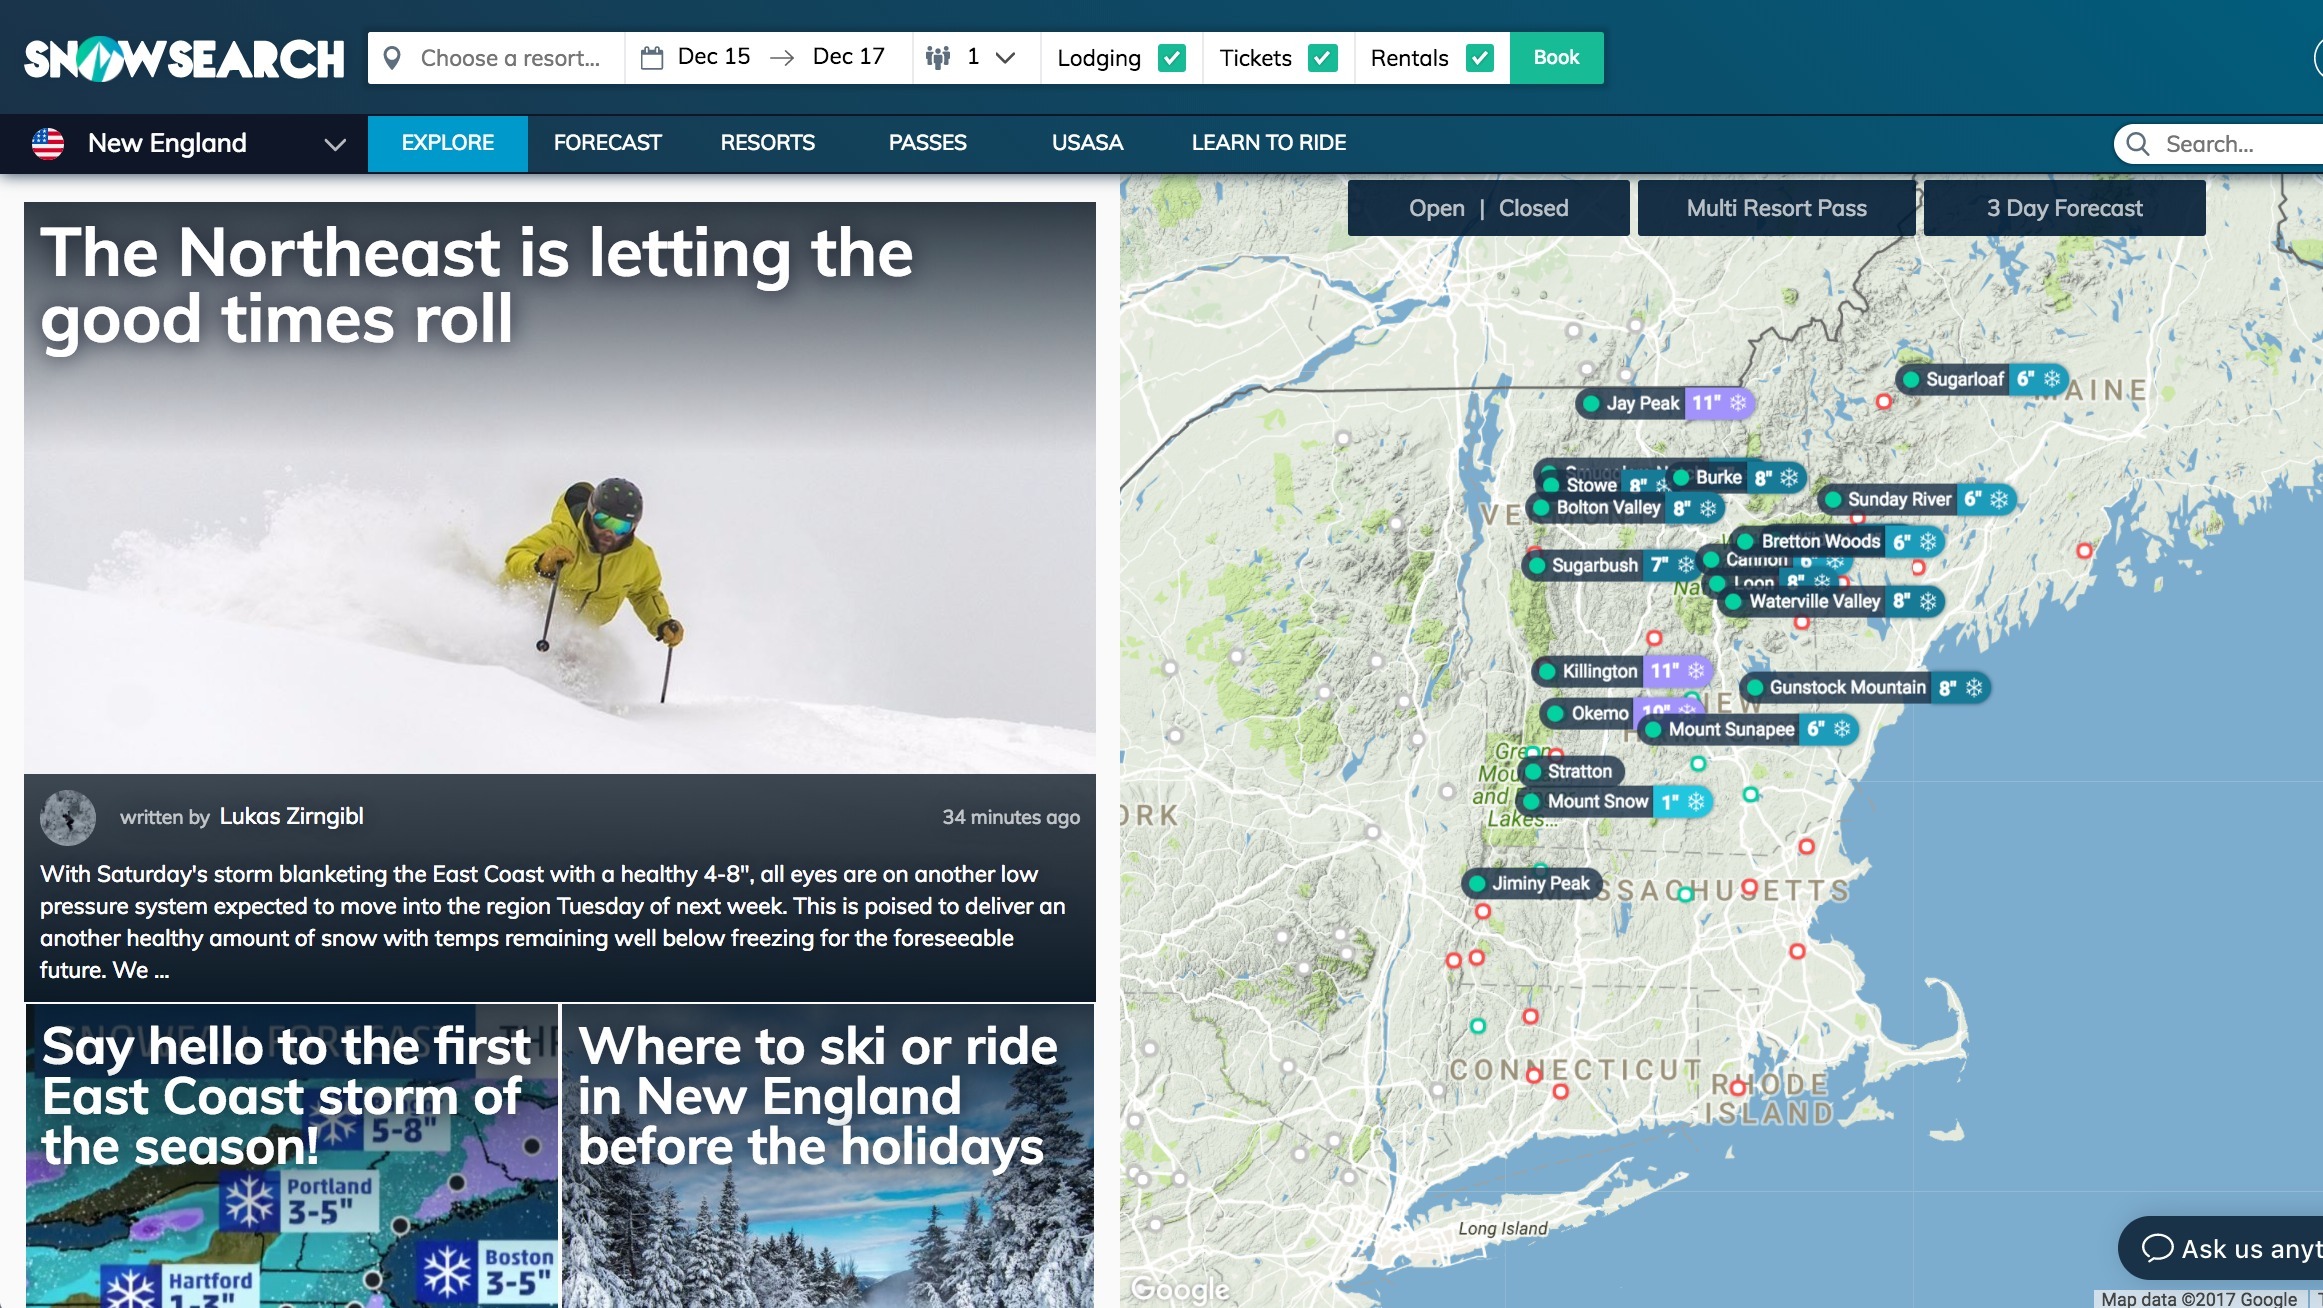Select the Killington resort marker
Viewport: 2323px width, 1308px height.
(1599, 671)
